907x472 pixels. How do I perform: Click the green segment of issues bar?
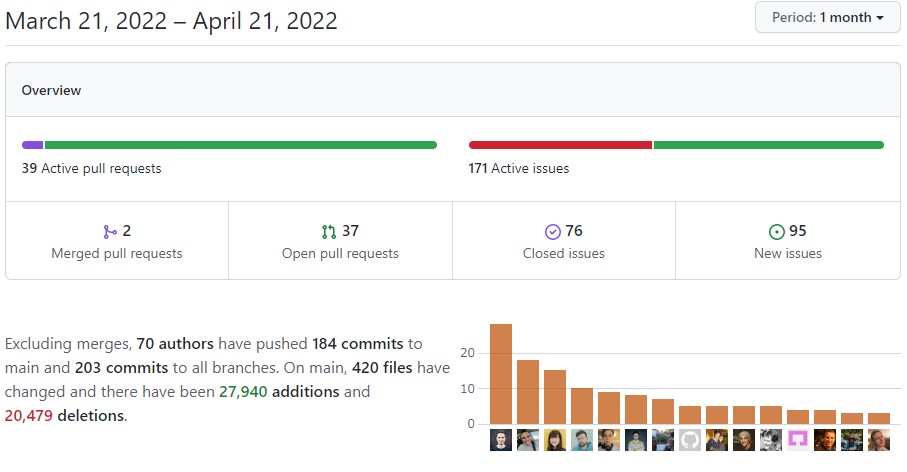click(x=769, y=145)
